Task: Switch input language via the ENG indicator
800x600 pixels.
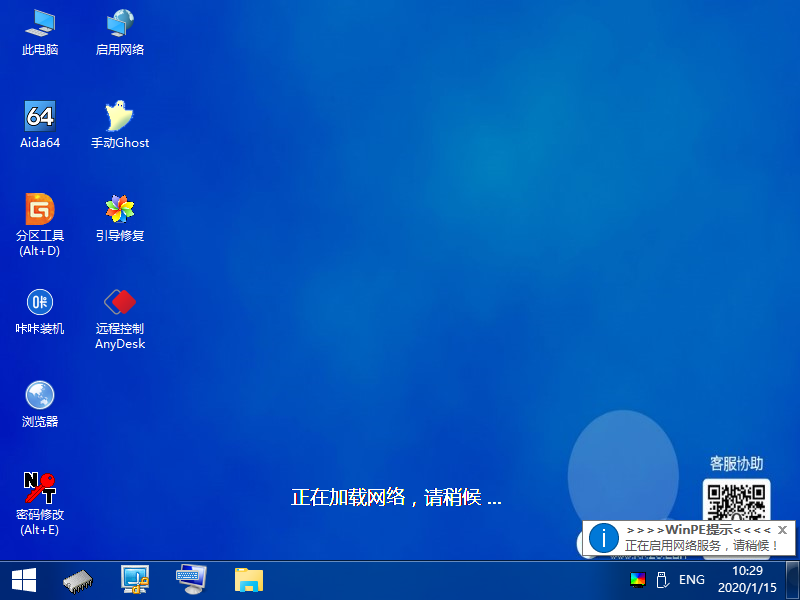Action: [x=691, y=578]
